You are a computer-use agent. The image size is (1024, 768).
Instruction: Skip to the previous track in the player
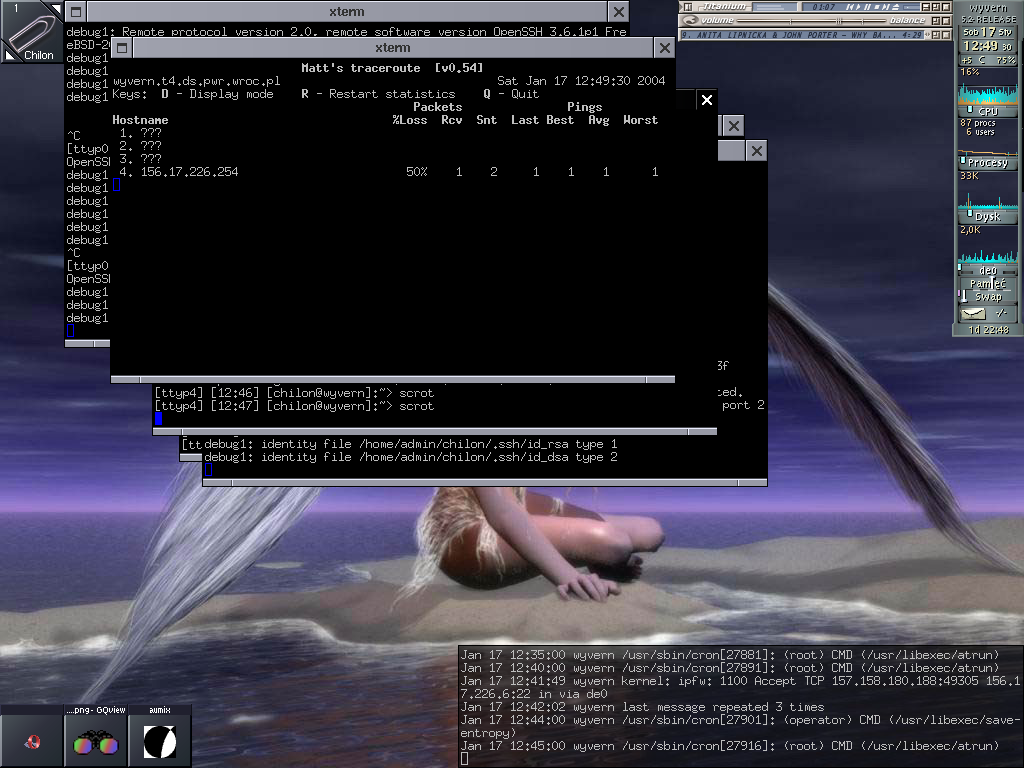pyautogui.click(x=848, y=7)
